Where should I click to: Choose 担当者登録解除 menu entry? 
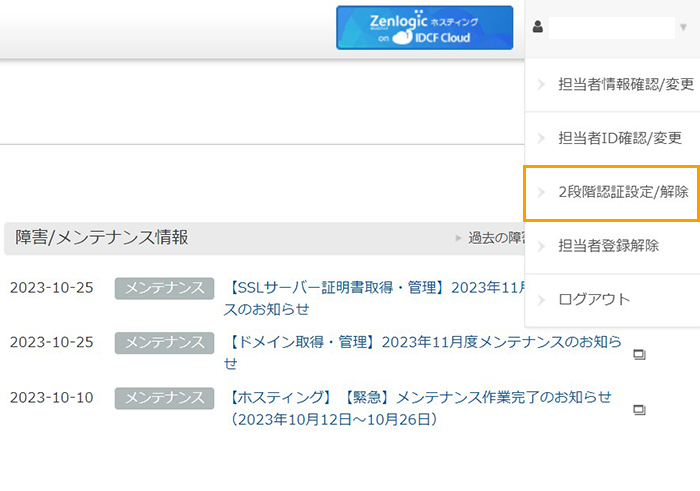(x=608, y=246)
